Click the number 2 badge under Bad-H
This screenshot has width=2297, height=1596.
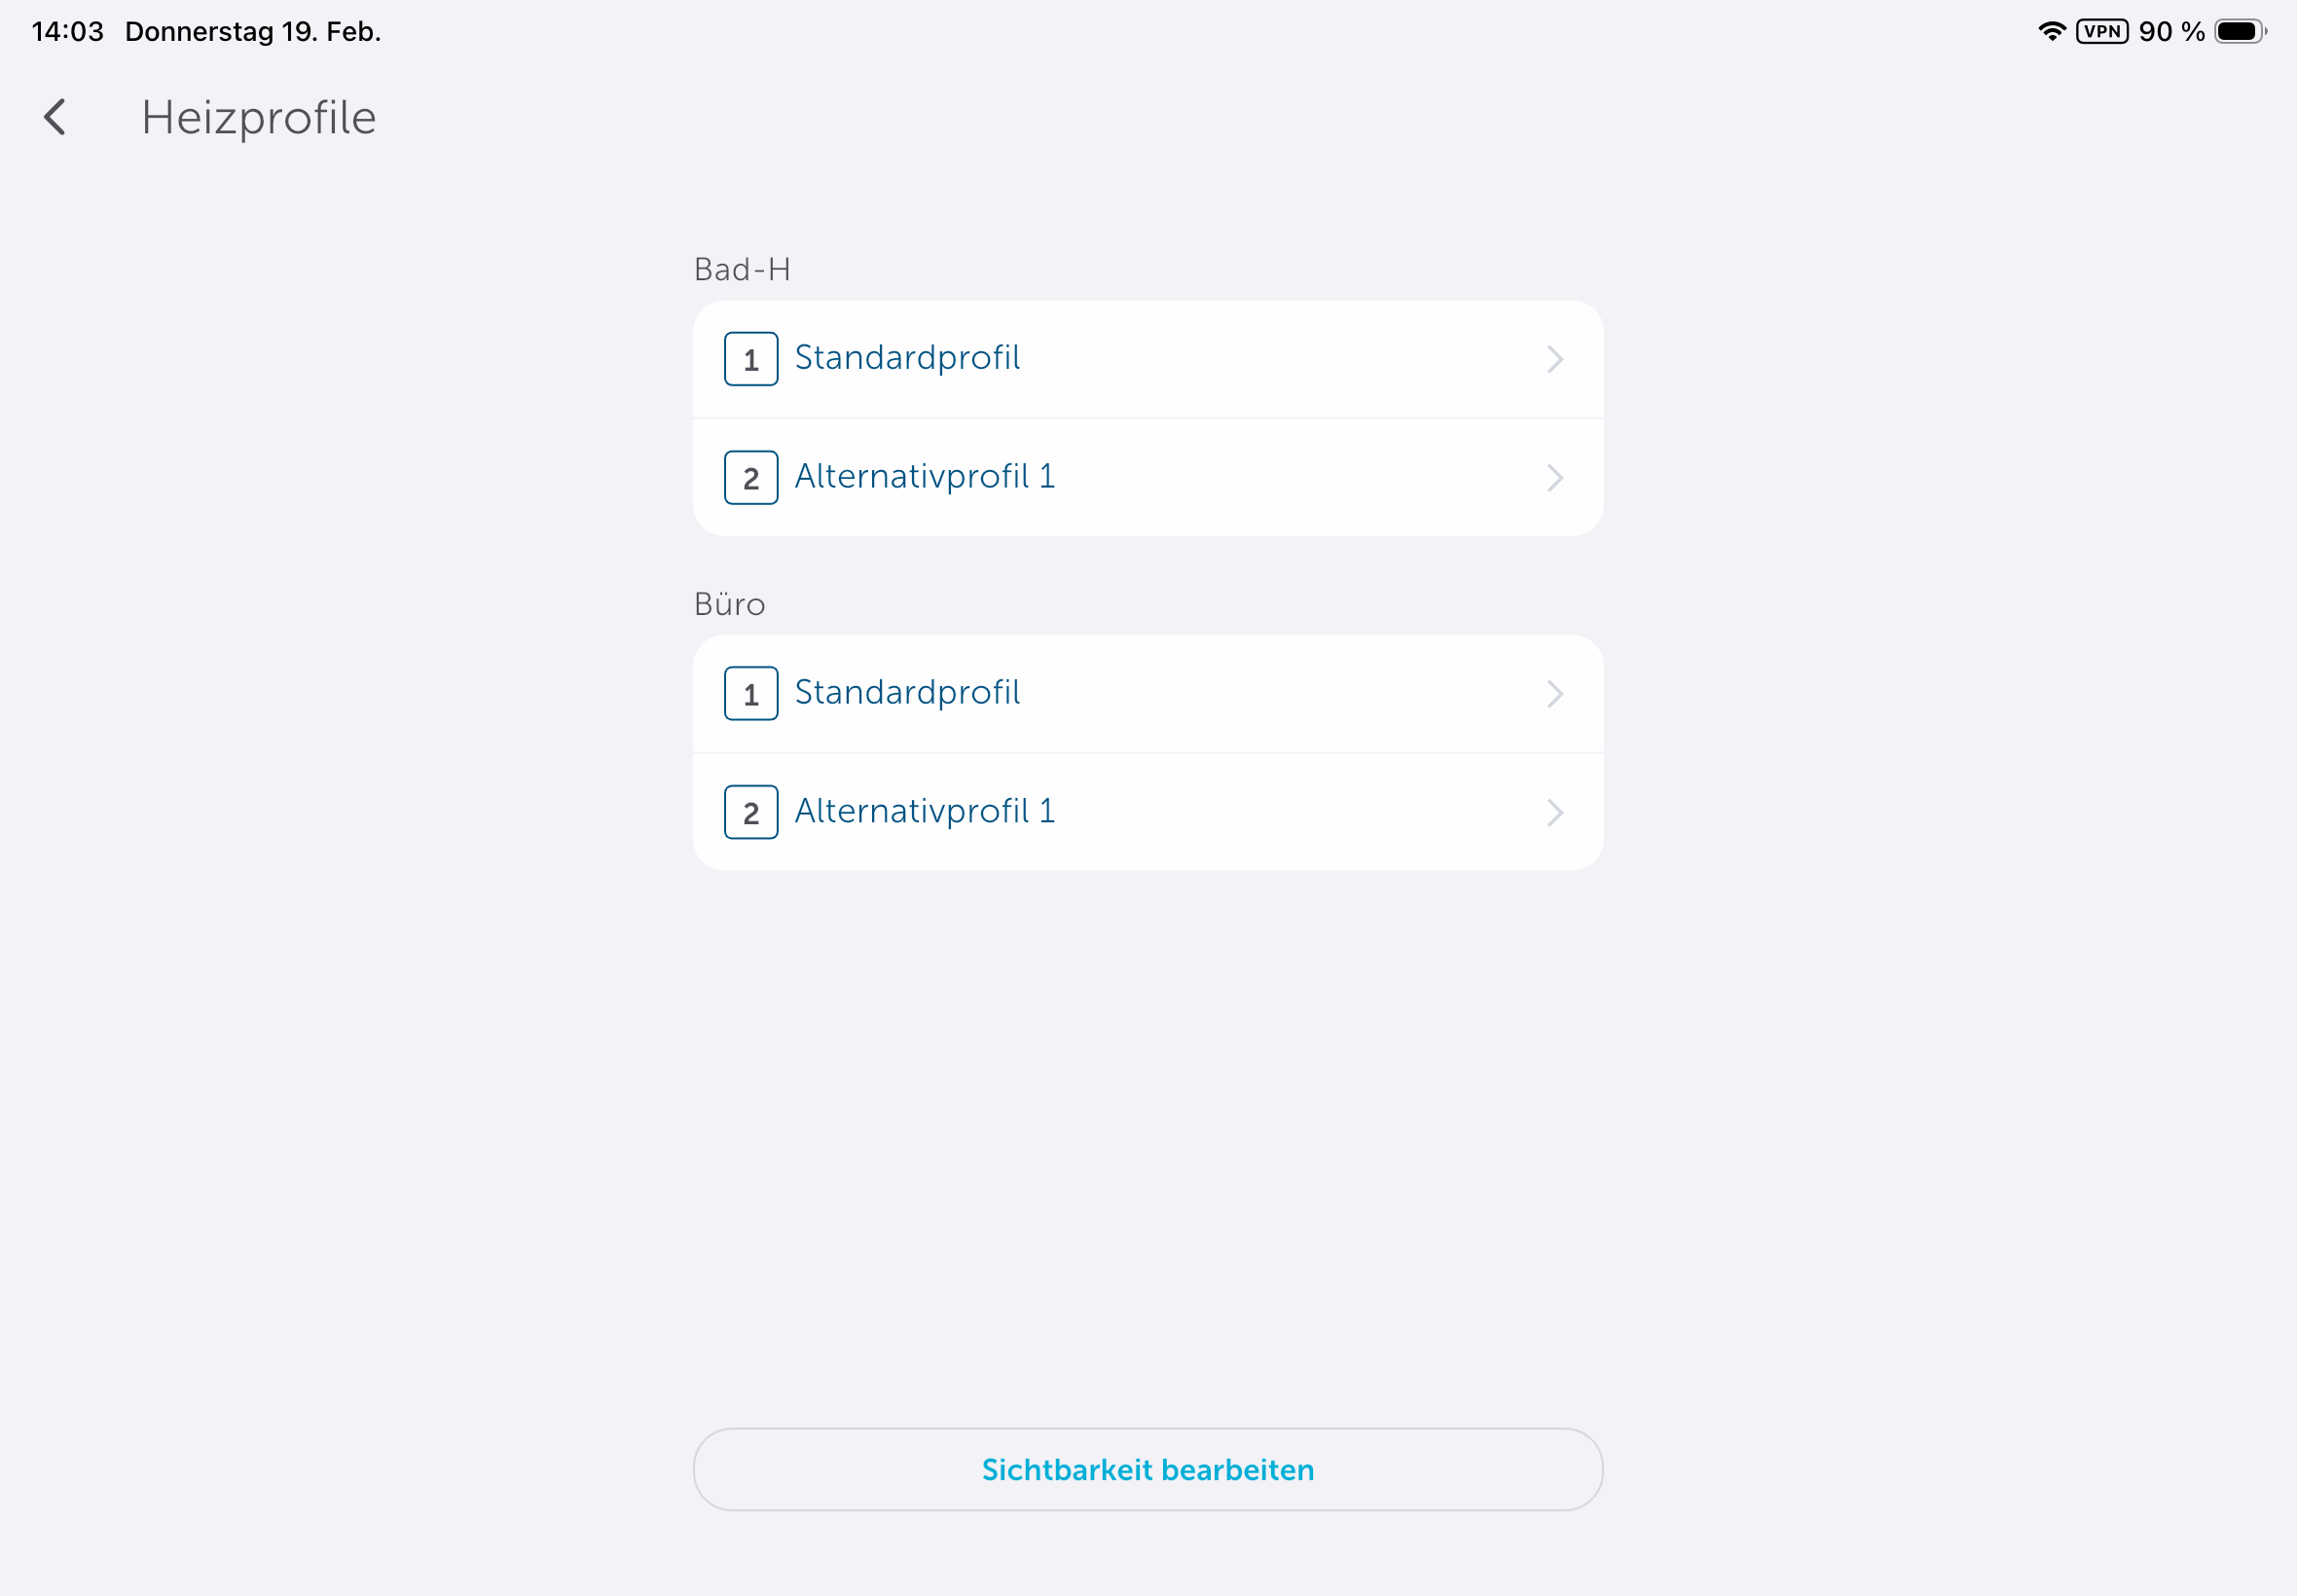click(x=750, y=478)
